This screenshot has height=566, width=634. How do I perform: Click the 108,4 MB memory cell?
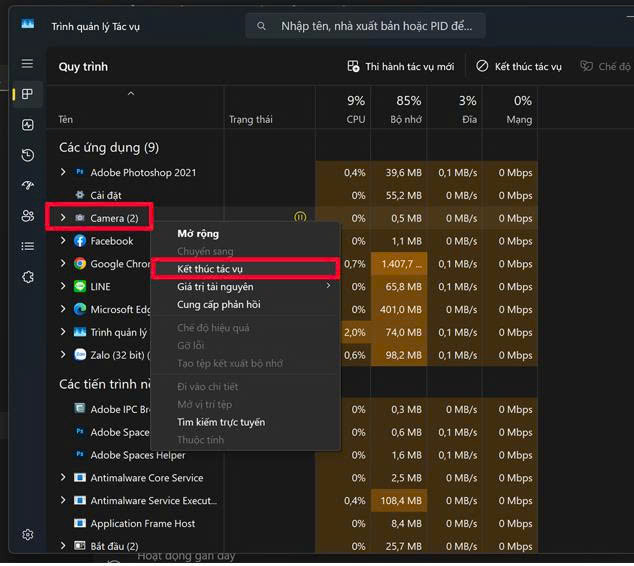(399, 500)
